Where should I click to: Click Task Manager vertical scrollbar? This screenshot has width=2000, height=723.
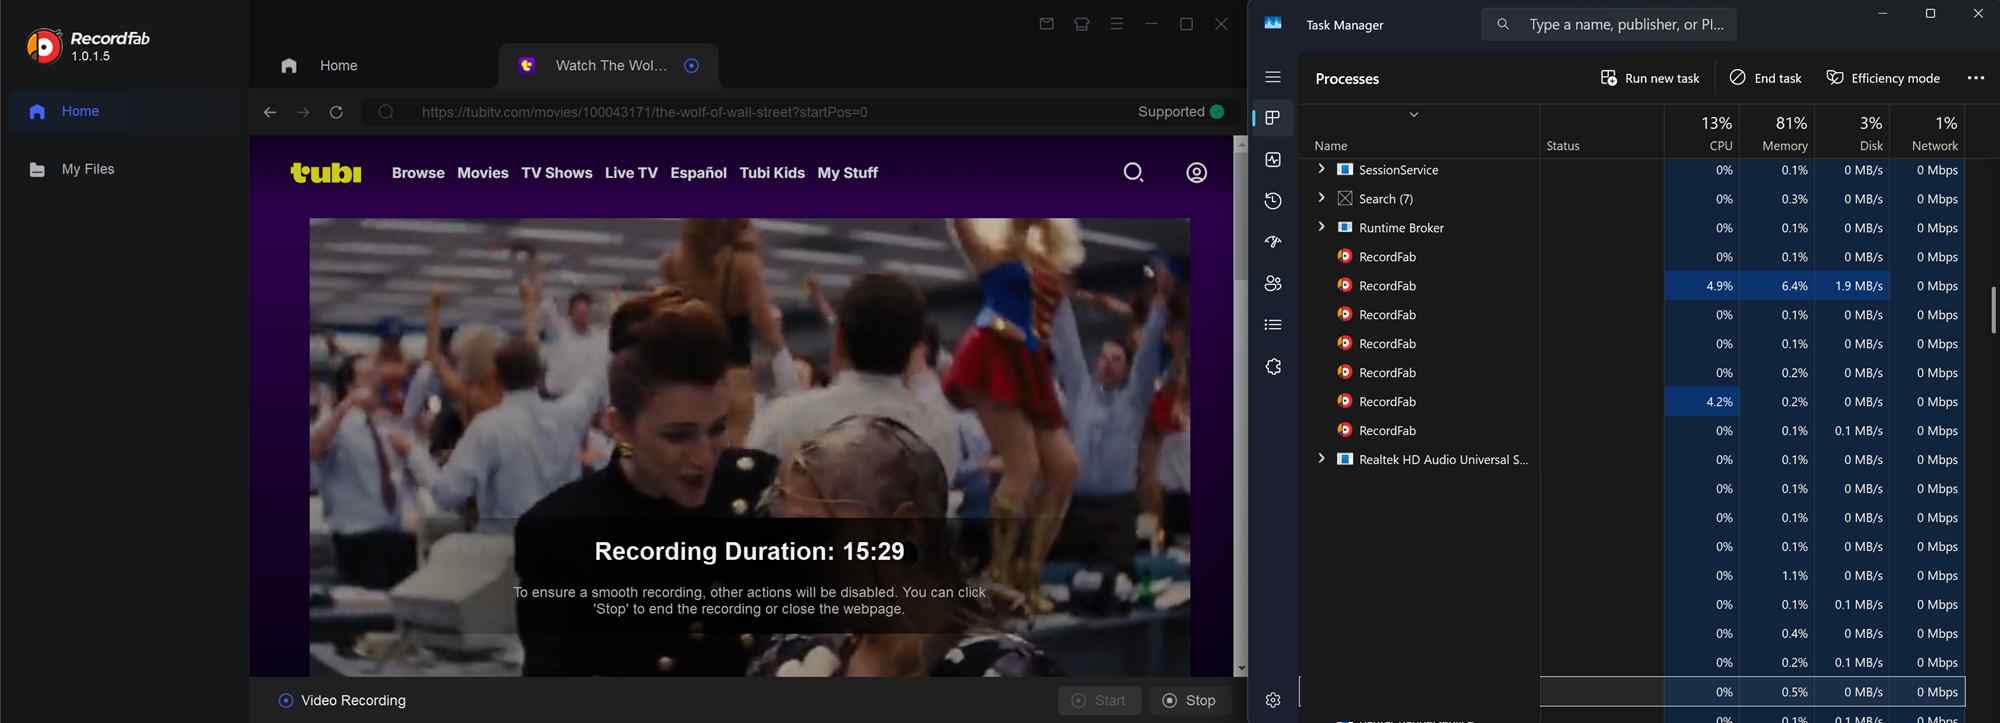pyautogui.click(x=1993, y=310)
